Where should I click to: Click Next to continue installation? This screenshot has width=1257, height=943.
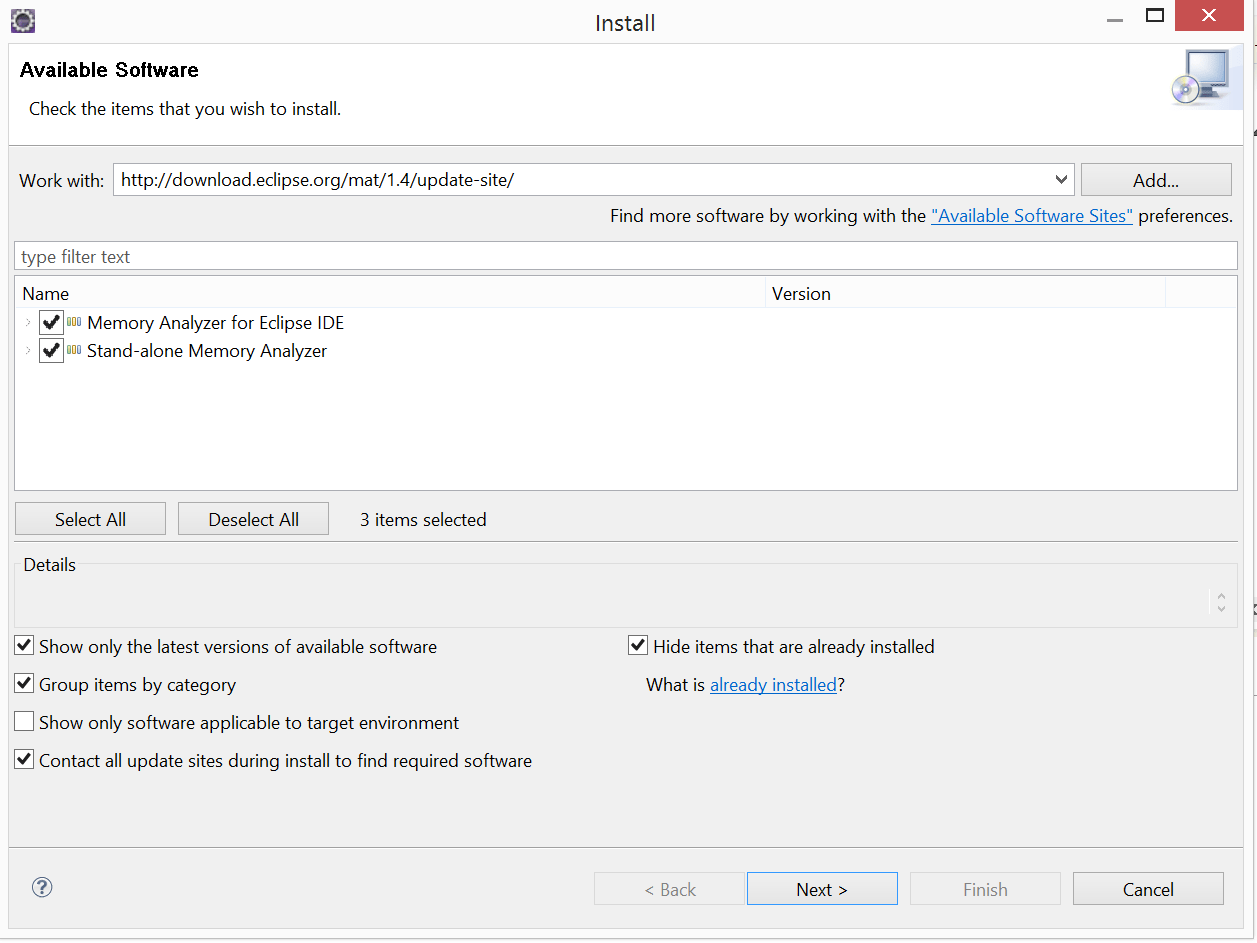pos(822,888)
